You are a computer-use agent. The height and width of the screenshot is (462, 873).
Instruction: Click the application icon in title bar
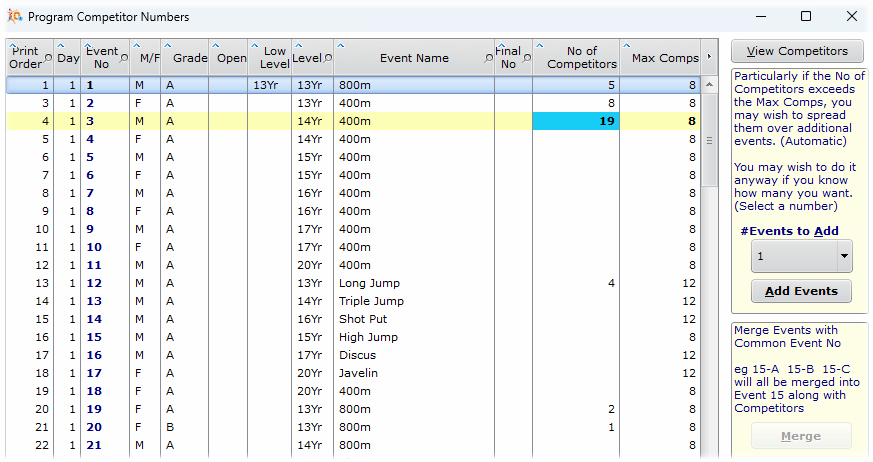coord(14,17)
